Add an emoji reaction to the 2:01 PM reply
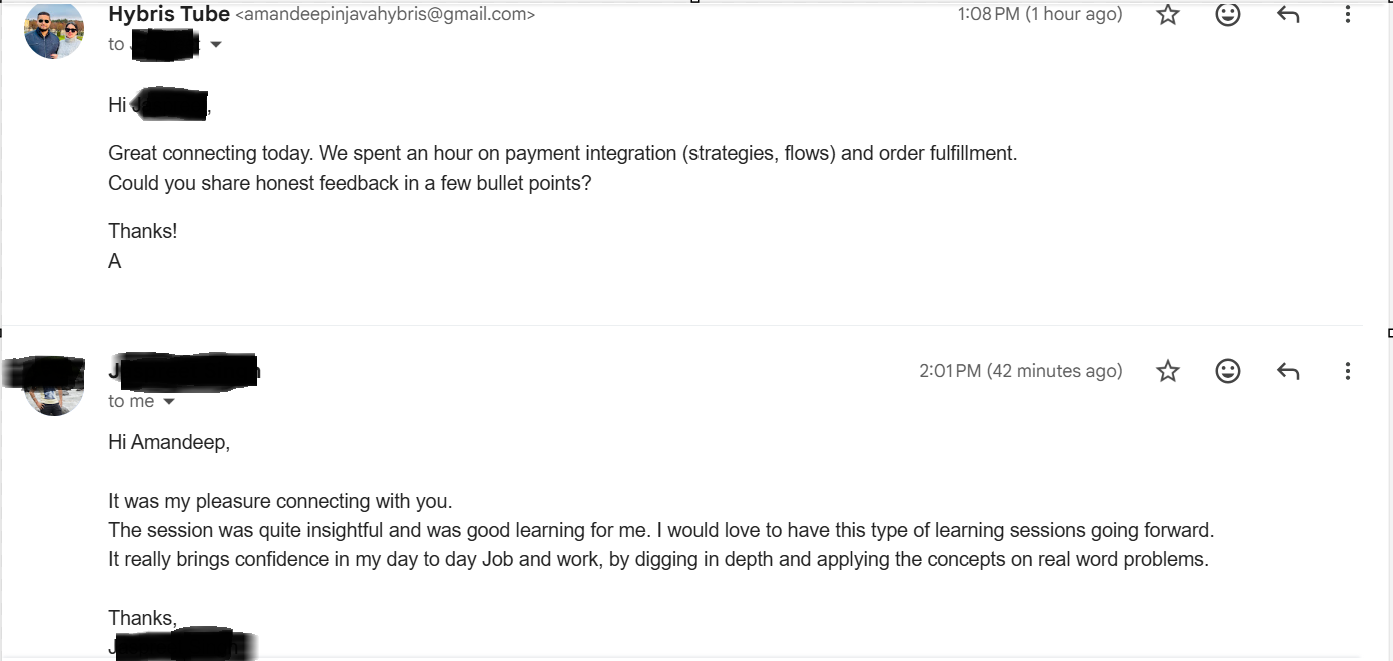This screenshot has width=1393, height=661. pyautogui.click(x=1227, y=370)
